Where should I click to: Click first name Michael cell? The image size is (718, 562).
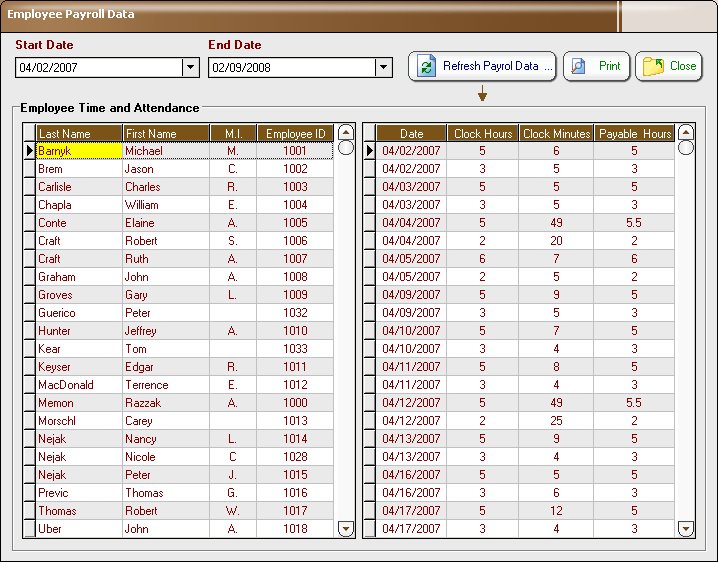166,151
